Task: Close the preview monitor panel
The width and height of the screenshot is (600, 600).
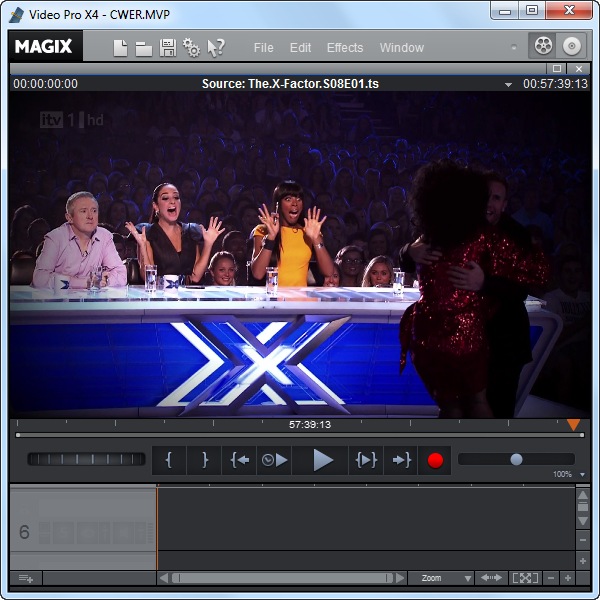Action: click(579, 69)
